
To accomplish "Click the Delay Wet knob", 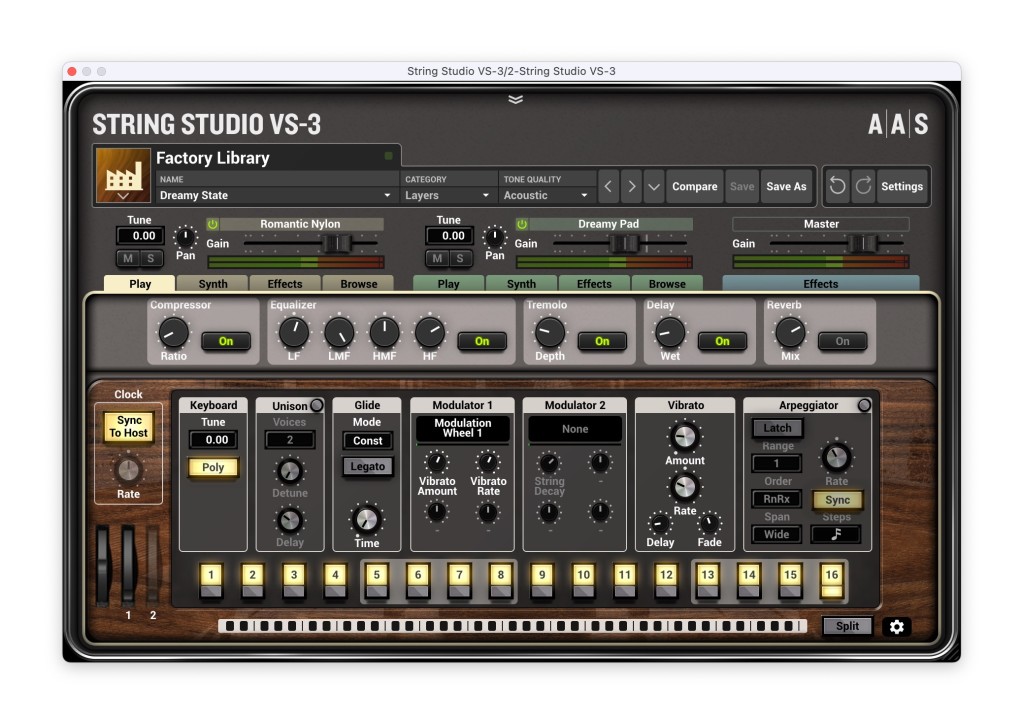I will point(670,333).
